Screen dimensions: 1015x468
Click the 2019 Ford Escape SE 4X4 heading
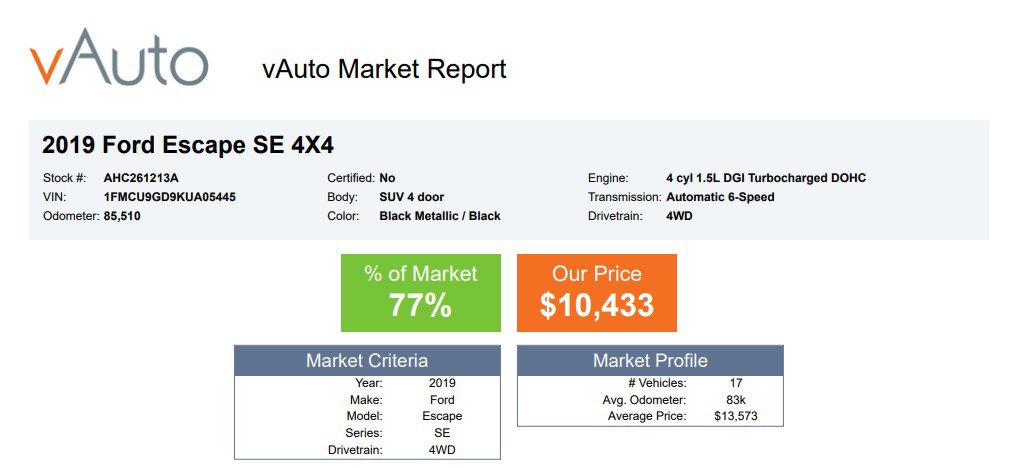(188, 145)
